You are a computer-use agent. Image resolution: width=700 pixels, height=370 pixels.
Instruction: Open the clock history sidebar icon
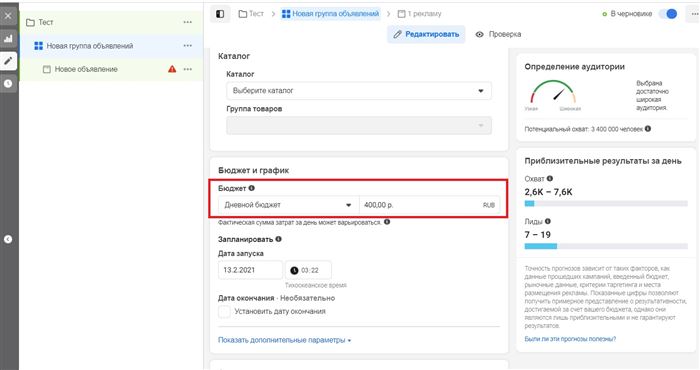(x=8, y=83)
